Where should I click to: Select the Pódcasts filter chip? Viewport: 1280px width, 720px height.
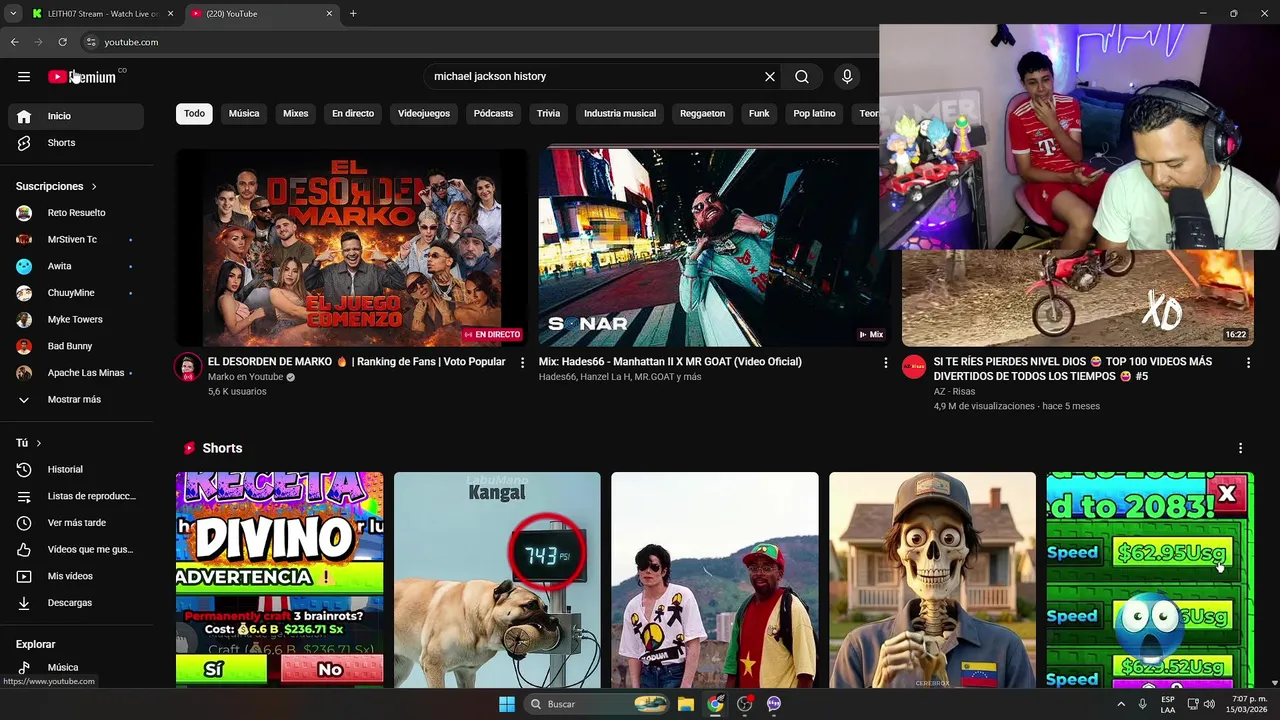493,114
